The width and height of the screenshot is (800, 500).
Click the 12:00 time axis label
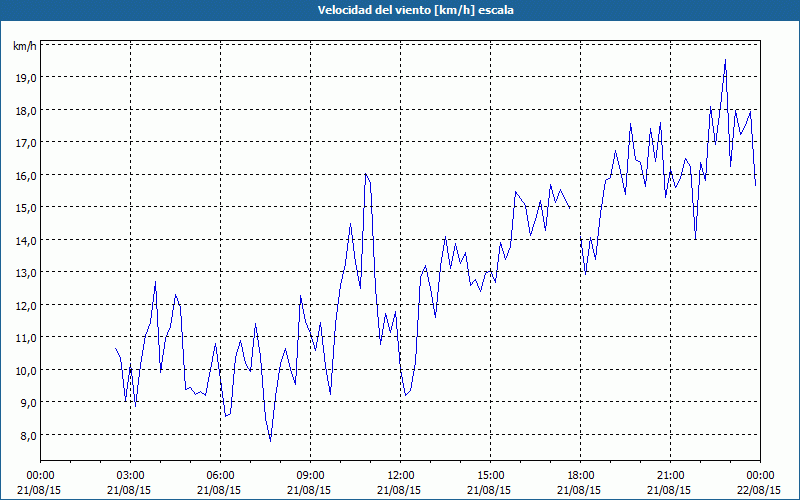tap(401, 476)
